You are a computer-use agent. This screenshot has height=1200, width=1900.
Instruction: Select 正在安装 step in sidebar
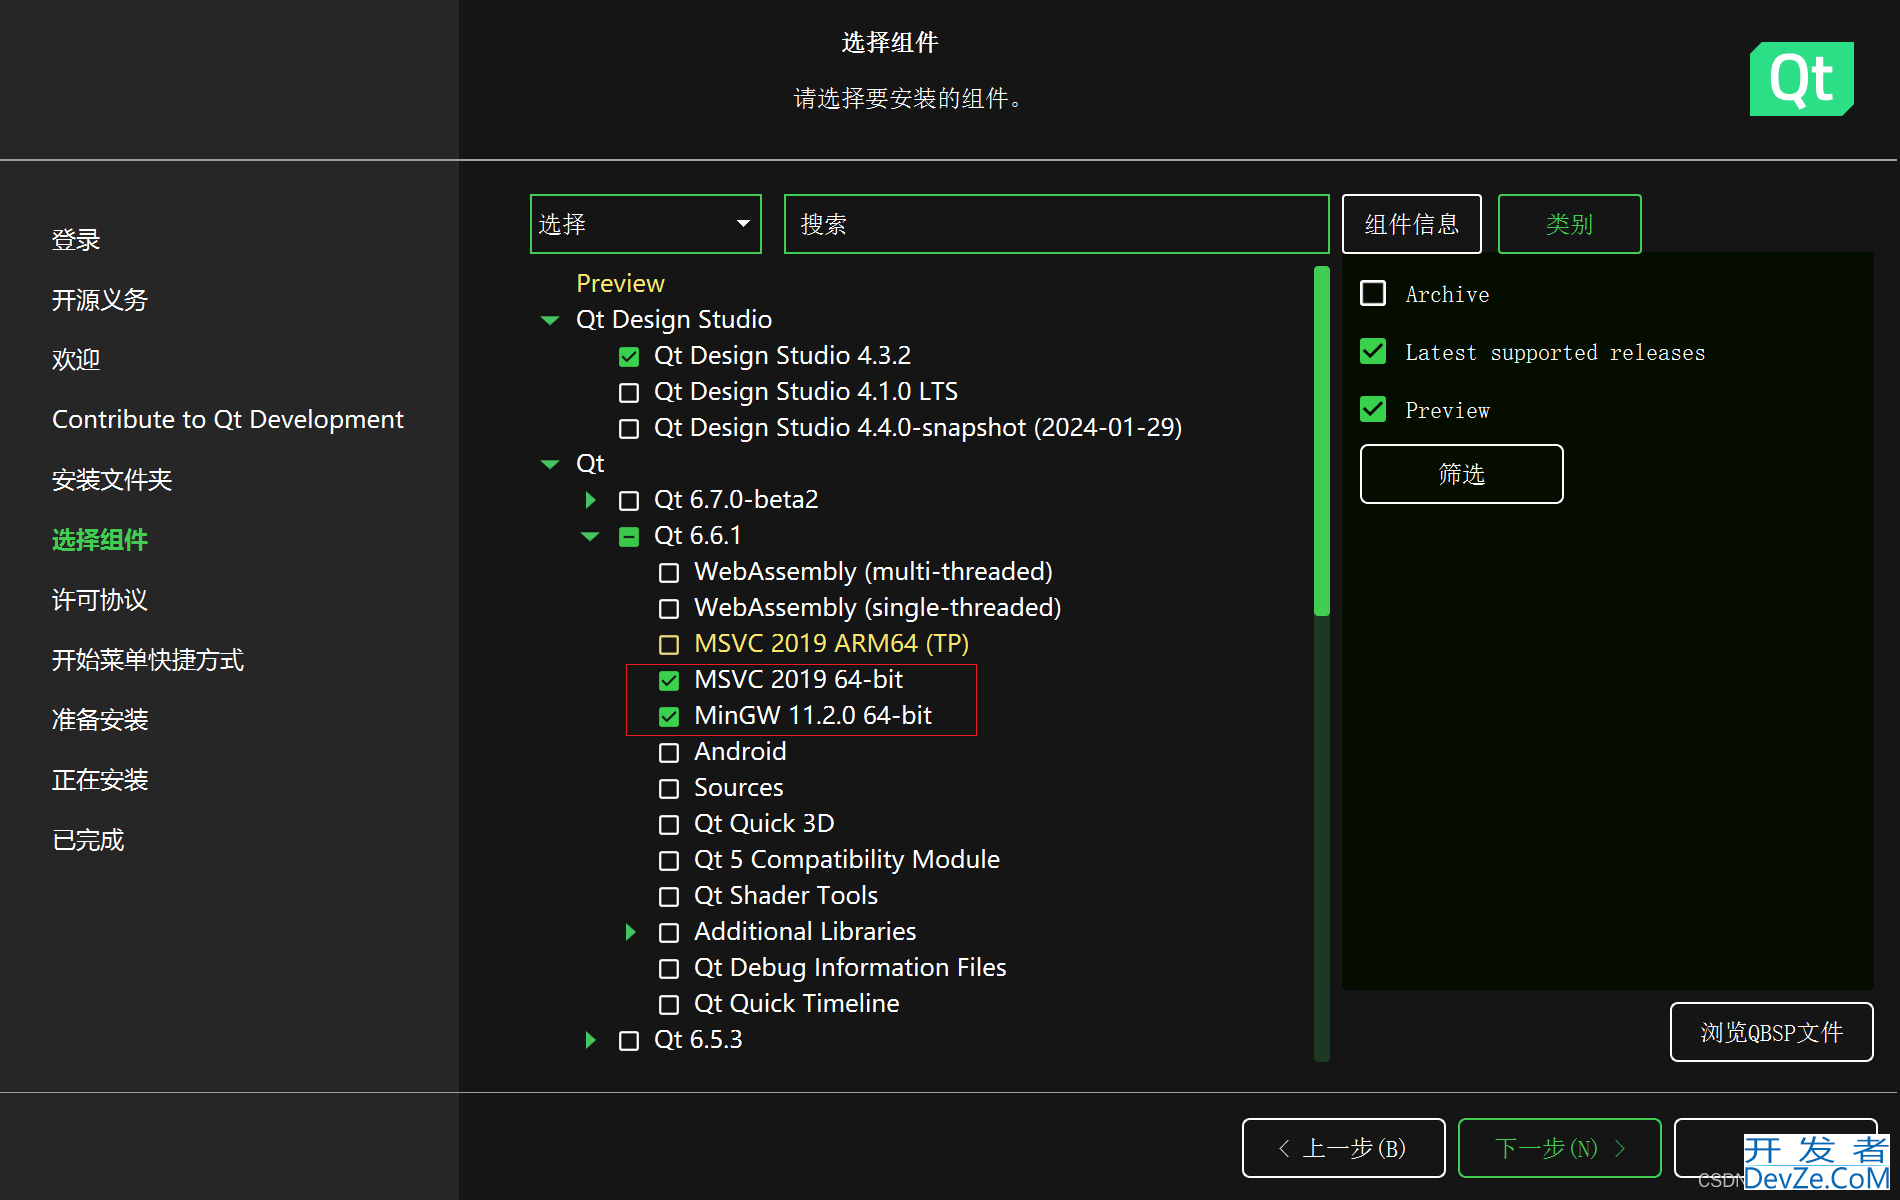[100, 780]
